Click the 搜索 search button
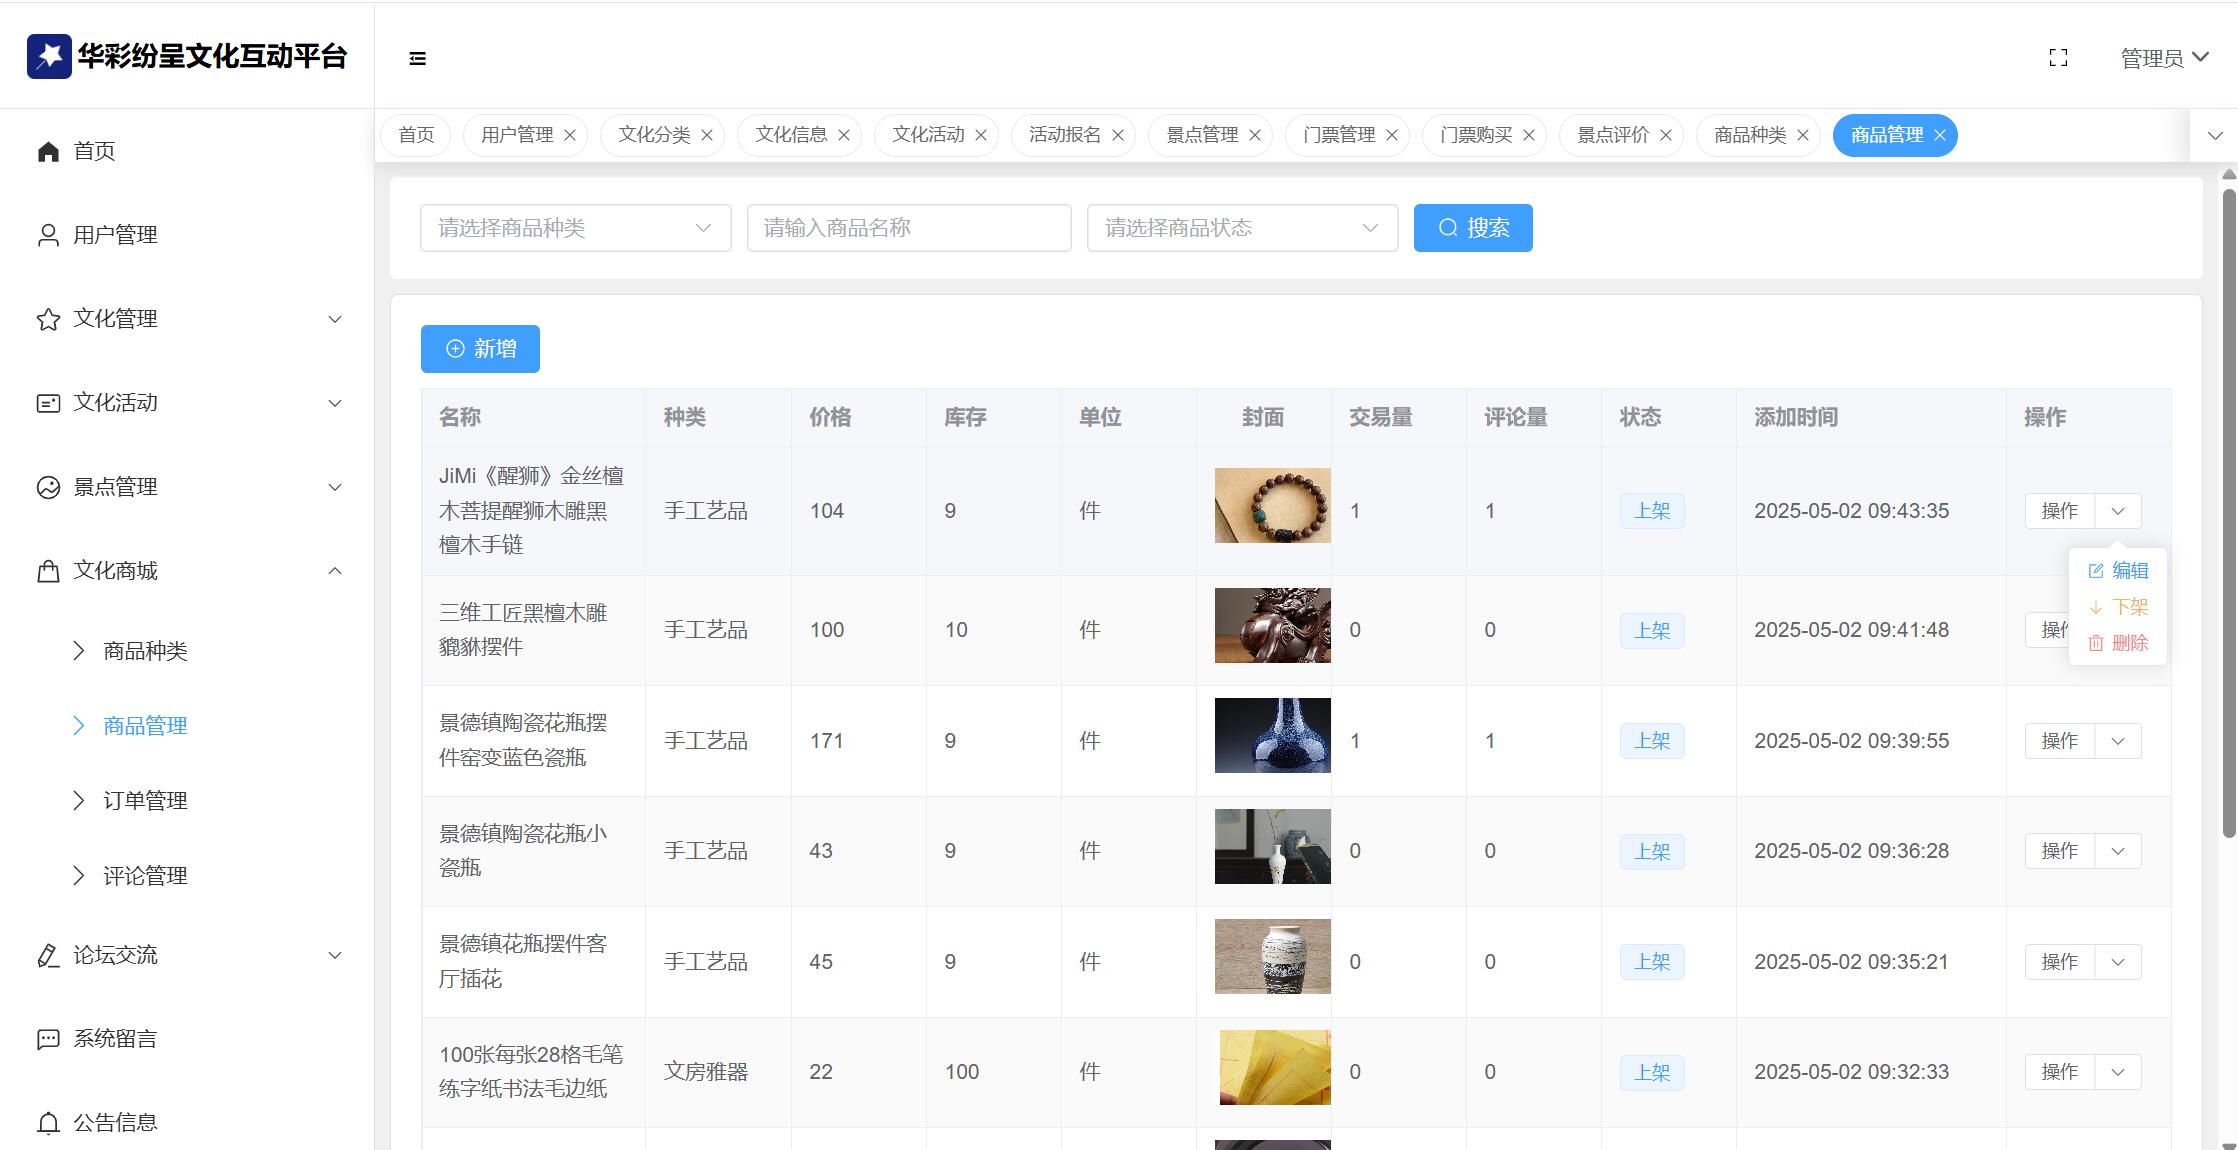The height and width of the screenshot is (1150, 2238). (1472, 228)
